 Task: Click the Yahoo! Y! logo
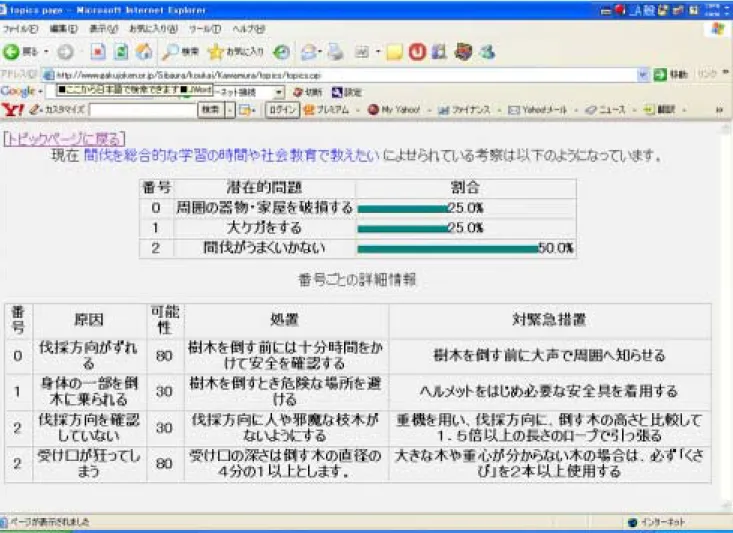coord(12,110)
